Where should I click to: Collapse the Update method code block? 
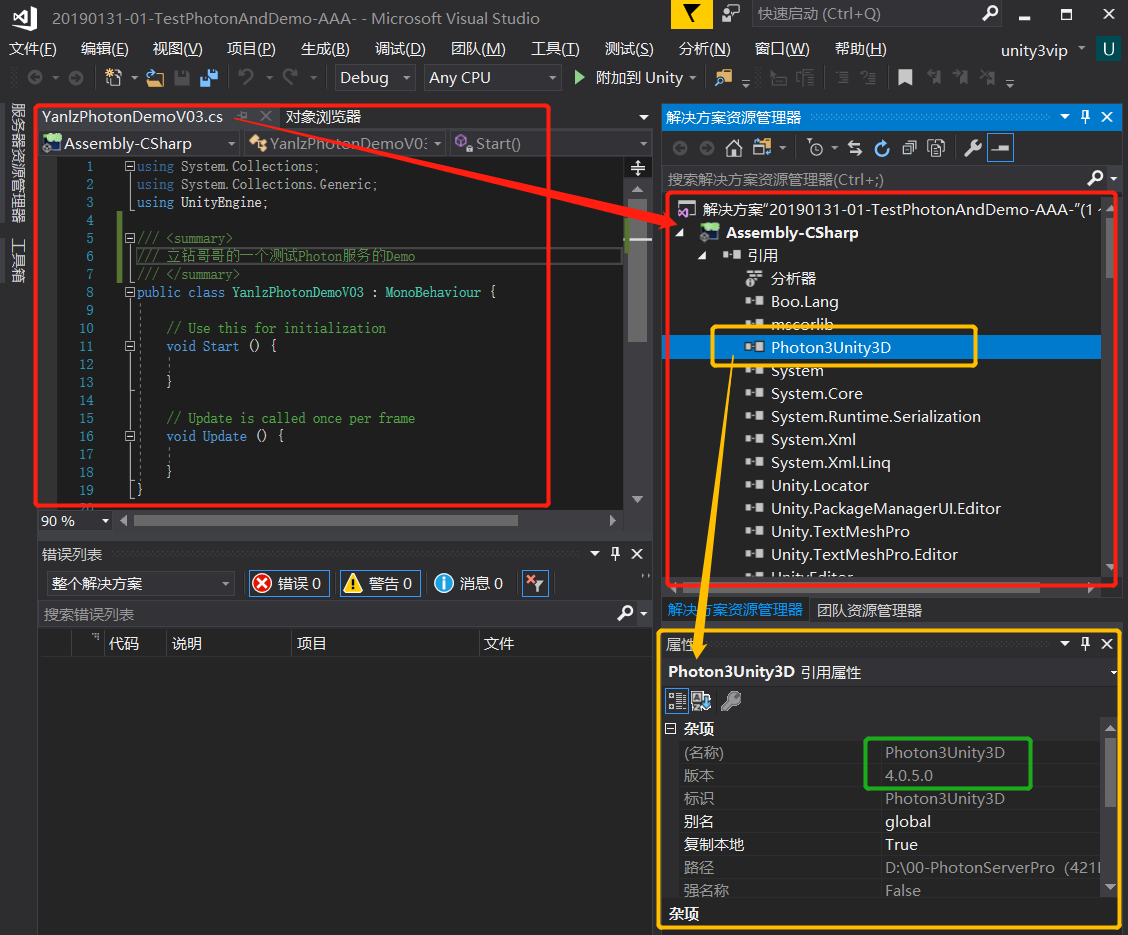[x=130, y=436]
